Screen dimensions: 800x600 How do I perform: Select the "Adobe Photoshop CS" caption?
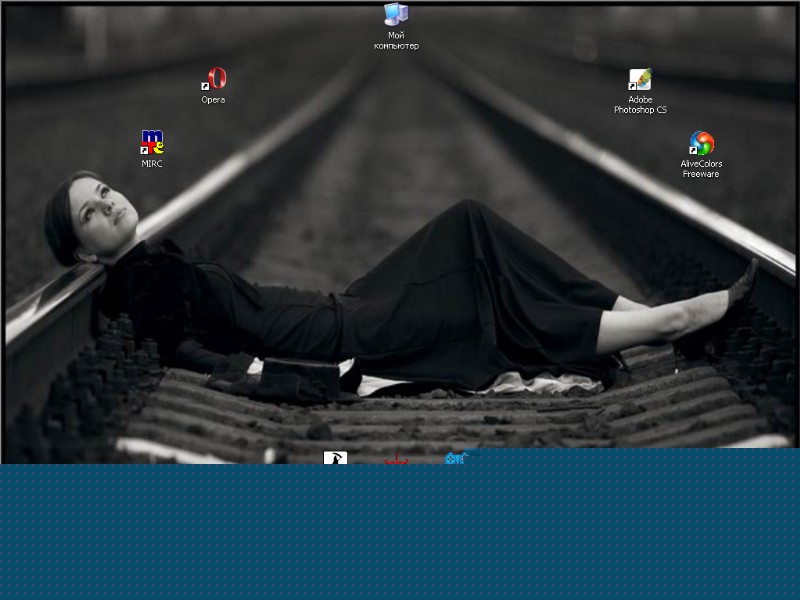tap(640, 105)
